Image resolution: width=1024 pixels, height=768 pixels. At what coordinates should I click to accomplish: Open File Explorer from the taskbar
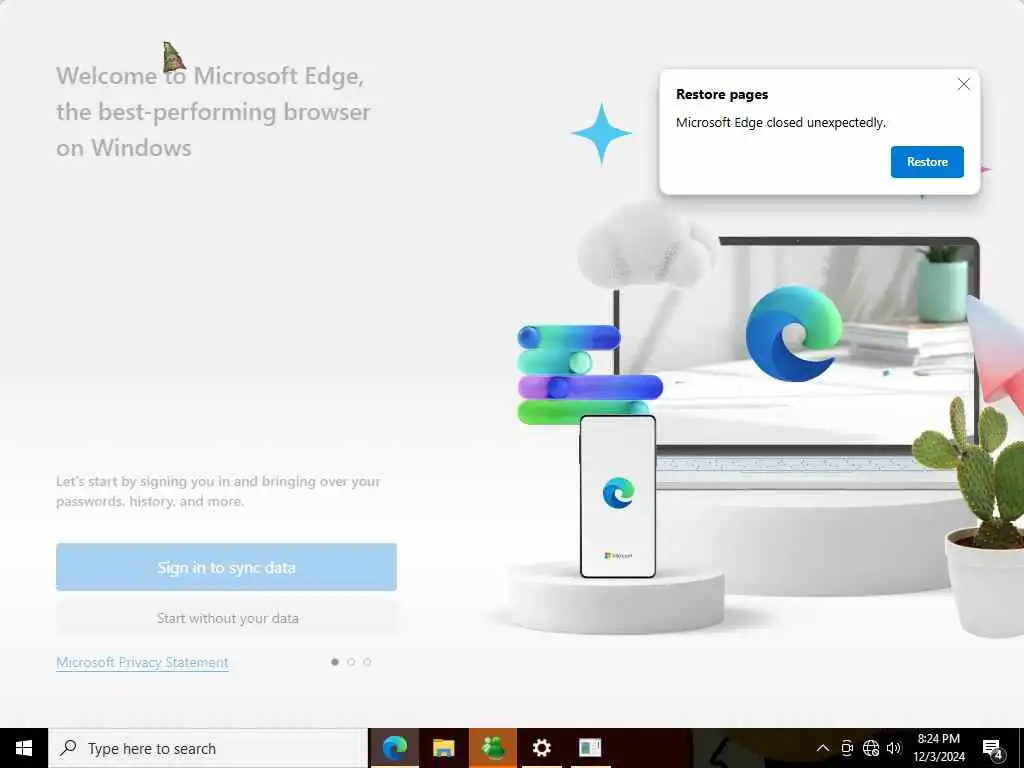[x=443, y=748]
